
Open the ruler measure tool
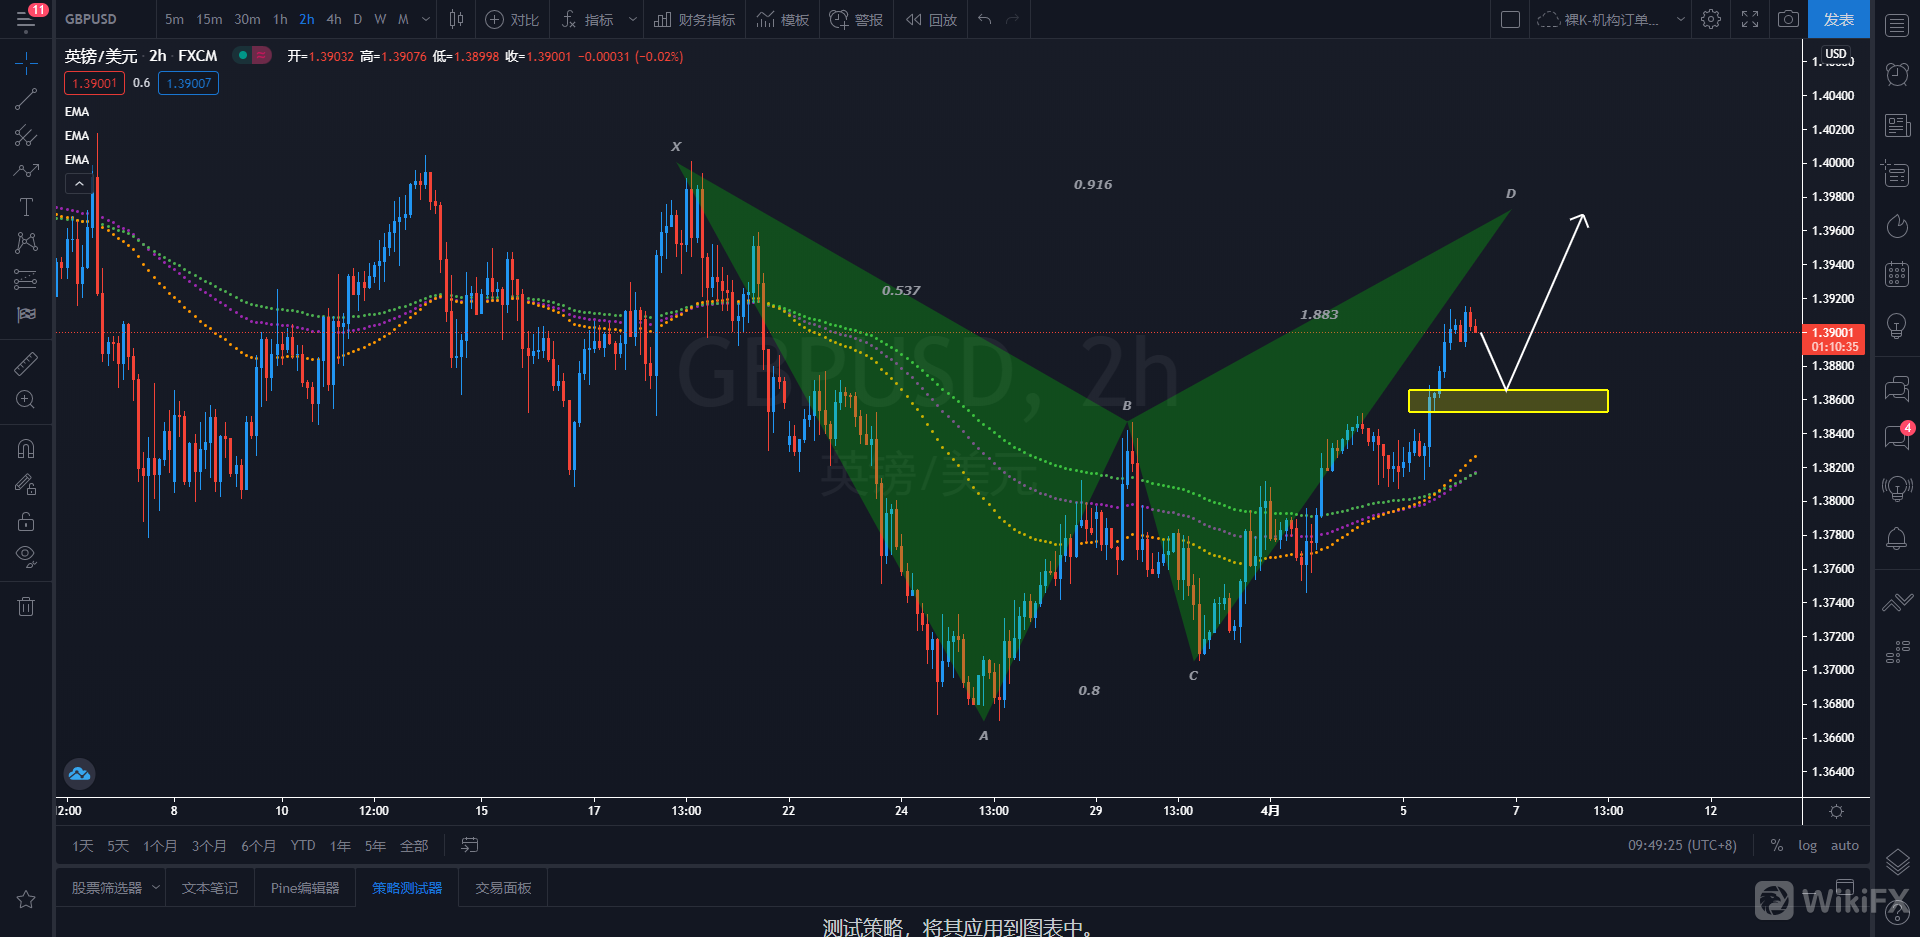click(x=26, y=364)
